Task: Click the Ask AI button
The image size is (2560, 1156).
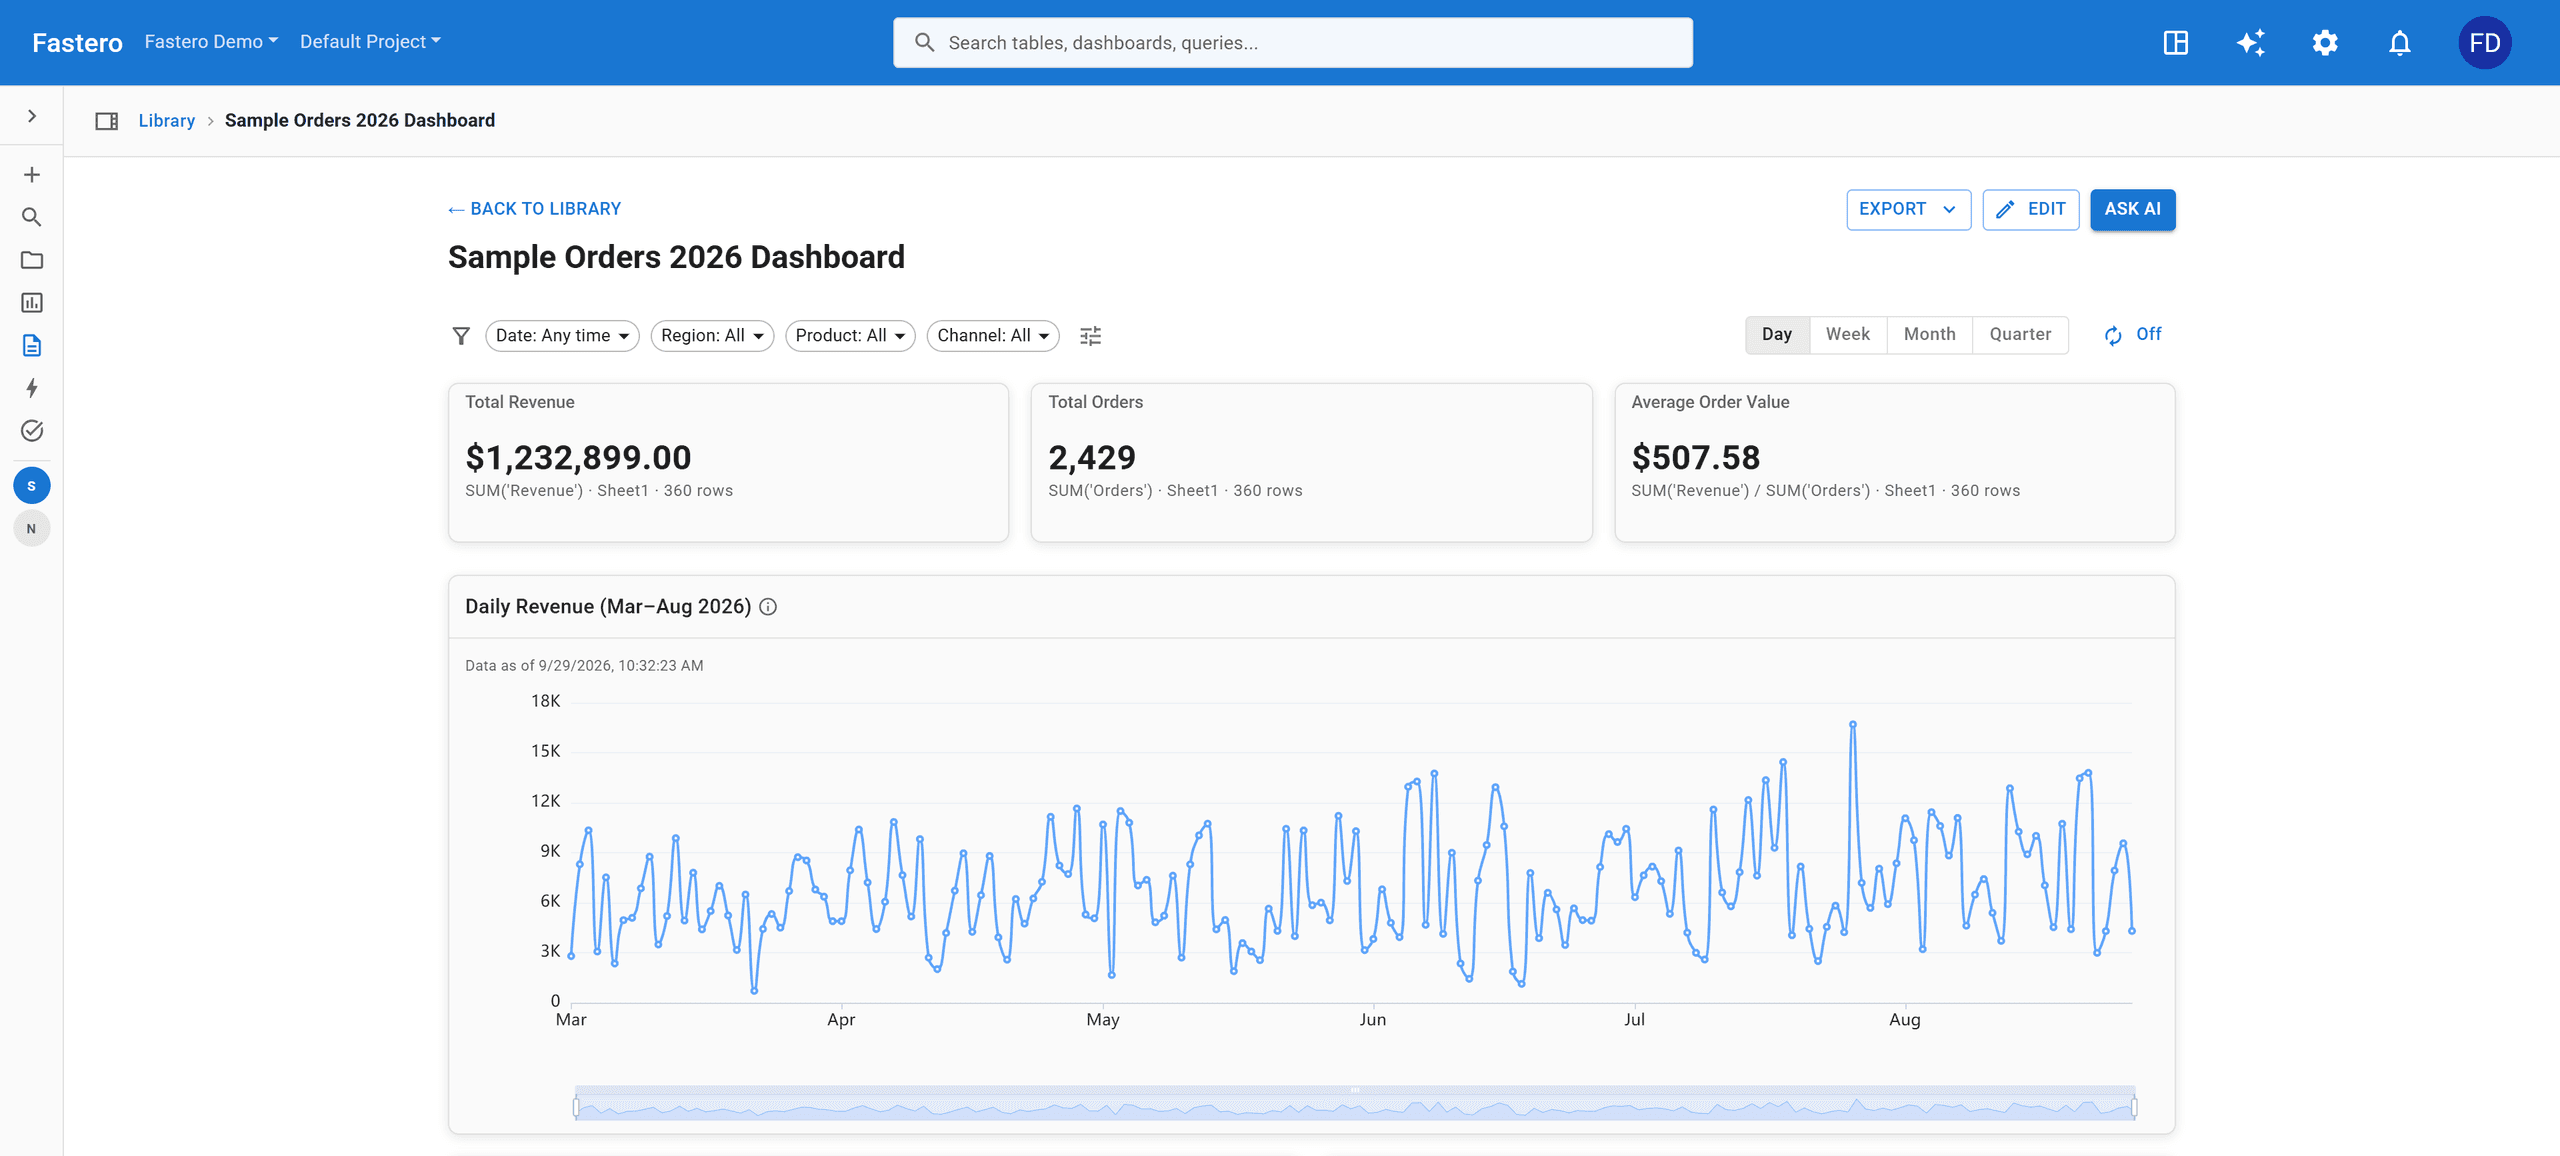Action: (2132, 209)
